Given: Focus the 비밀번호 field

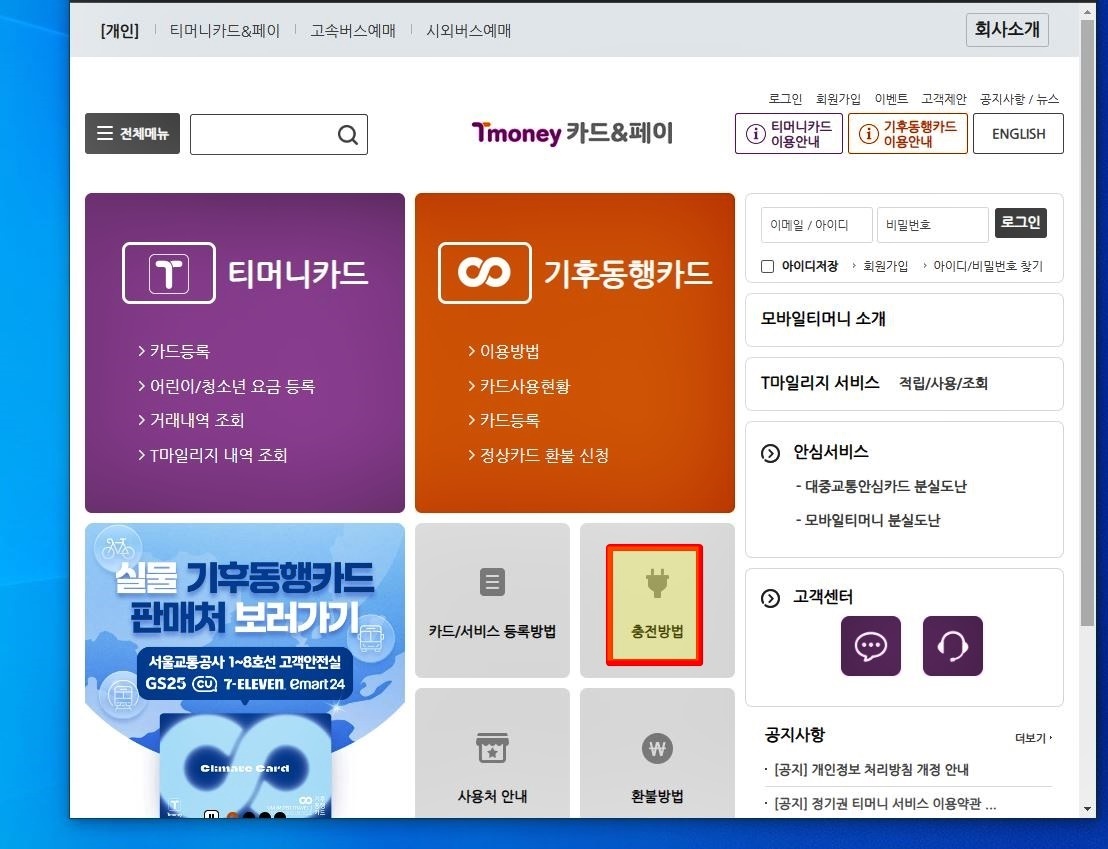Looking at the screenshot, I should [x=933, y=225].
